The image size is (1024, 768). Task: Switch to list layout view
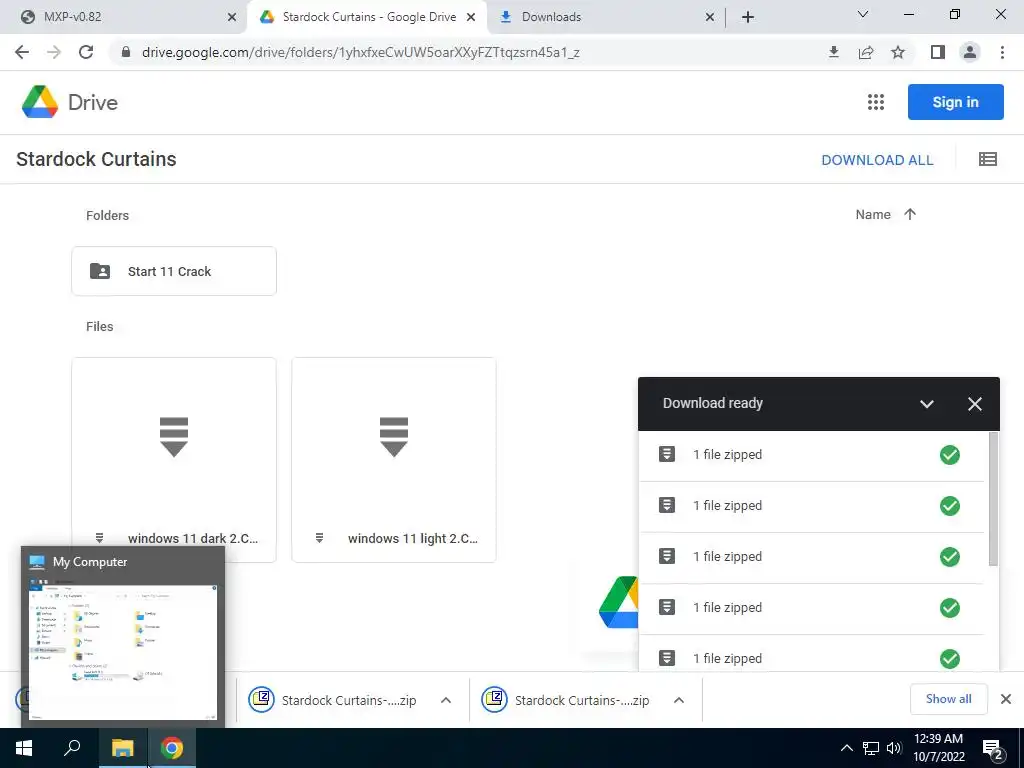987,159
